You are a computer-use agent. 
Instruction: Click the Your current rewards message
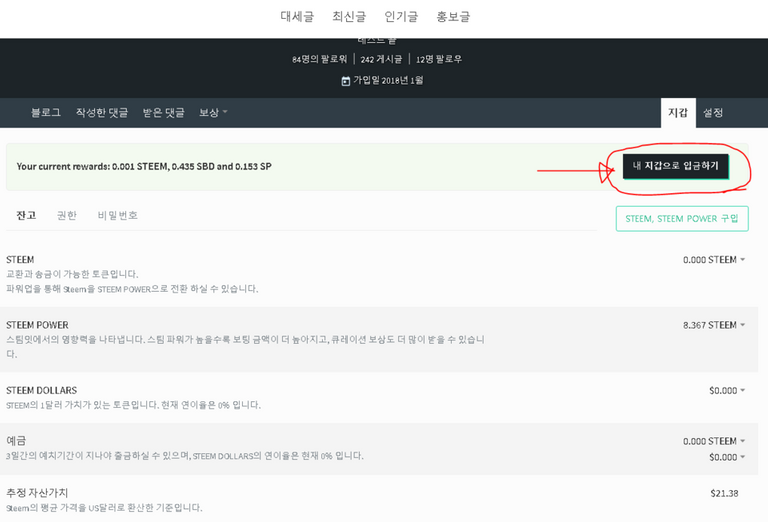coord(144,166)
